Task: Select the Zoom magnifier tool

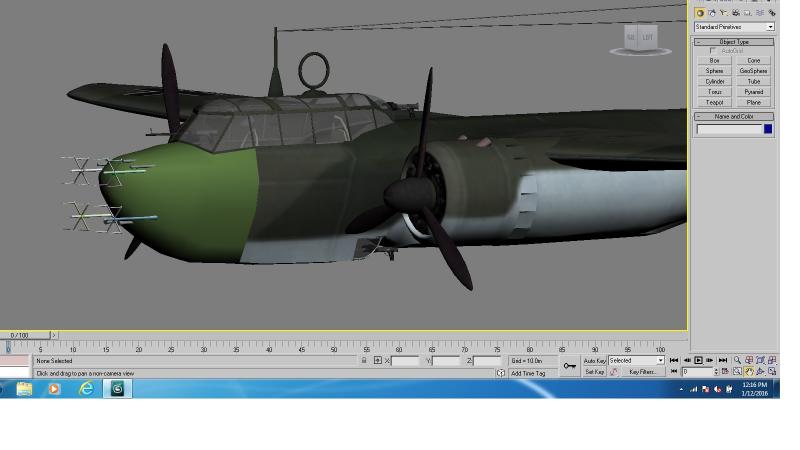Action: 737,360
